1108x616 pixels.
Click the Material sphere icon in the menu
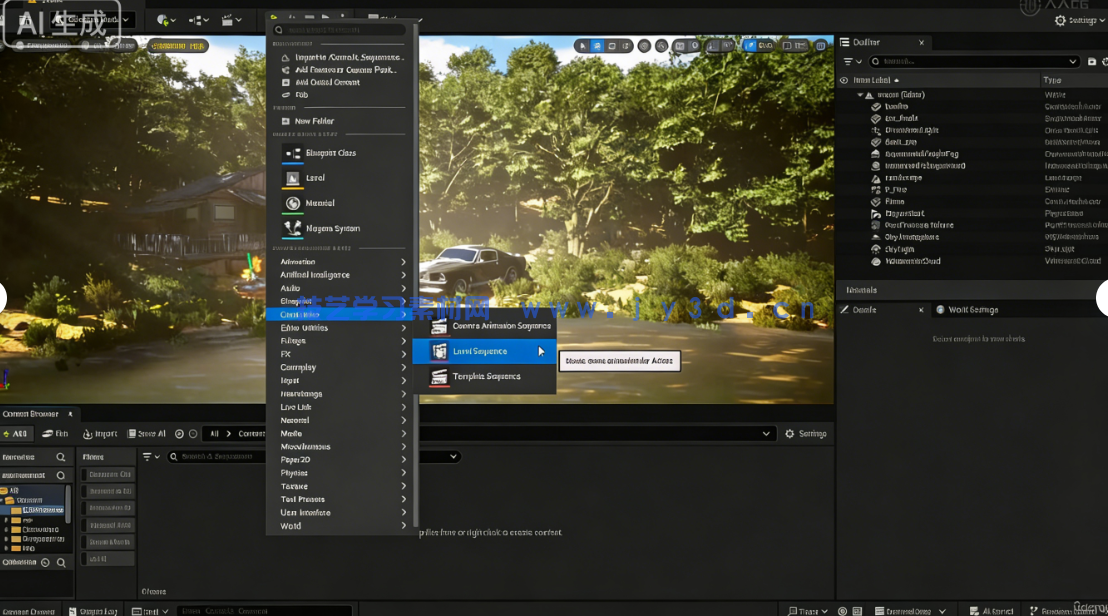tap(292, 203)
